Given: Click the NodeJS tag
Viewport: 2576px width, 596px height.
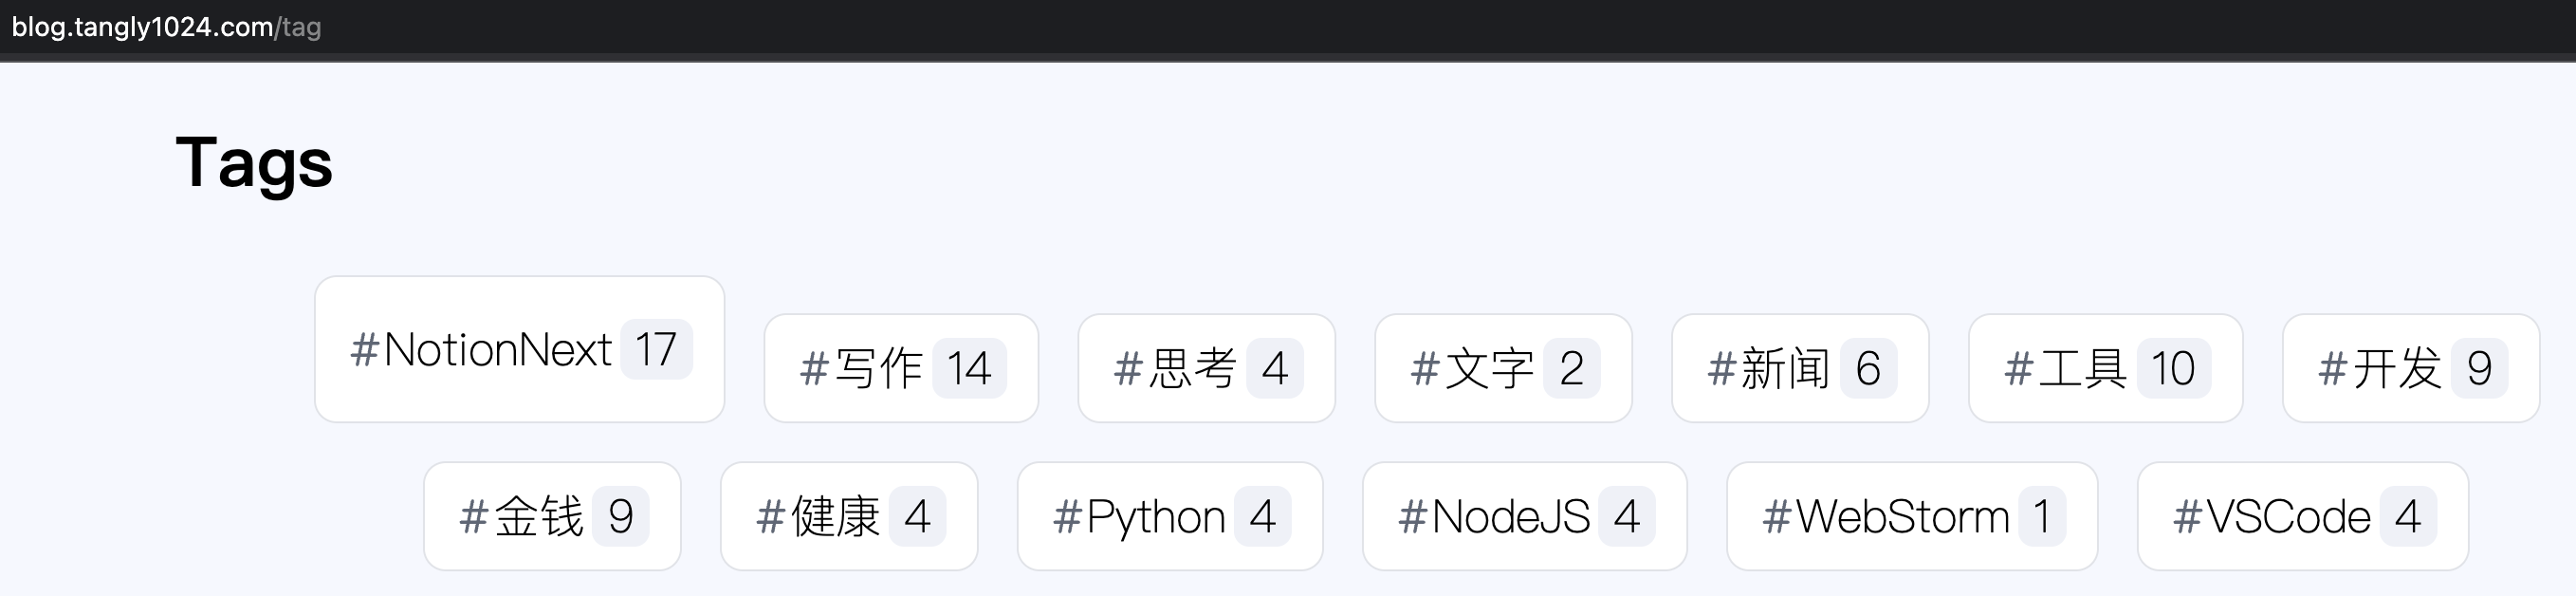Looking at the screenshot, I should (1523, 516).
